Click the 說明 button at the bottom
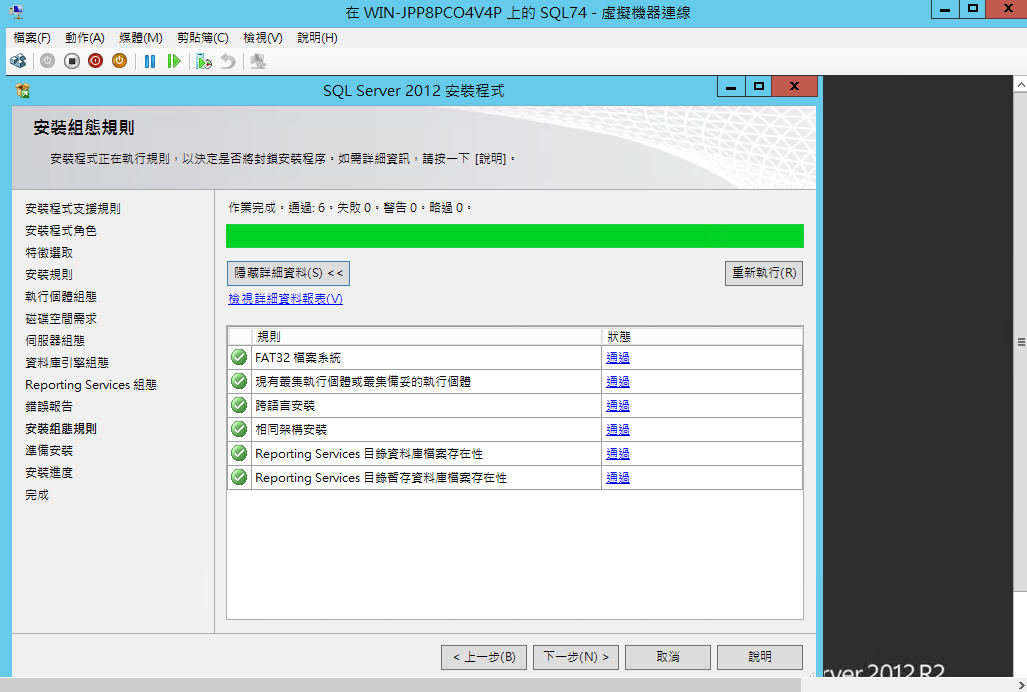This screenshot has width=1027, height=692. tap(760, 657)
